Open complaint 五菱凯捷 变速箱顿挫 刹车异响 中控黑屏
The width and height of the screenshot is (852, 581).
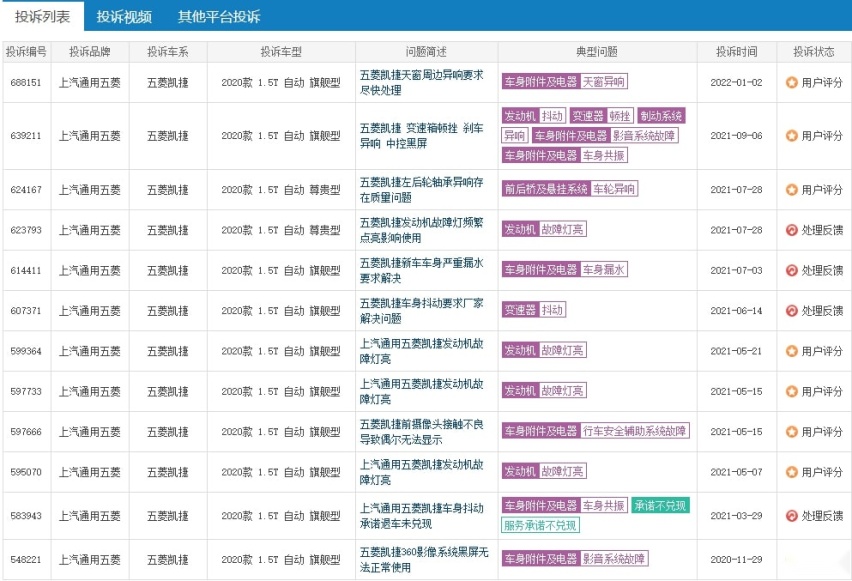click(421, 136)
